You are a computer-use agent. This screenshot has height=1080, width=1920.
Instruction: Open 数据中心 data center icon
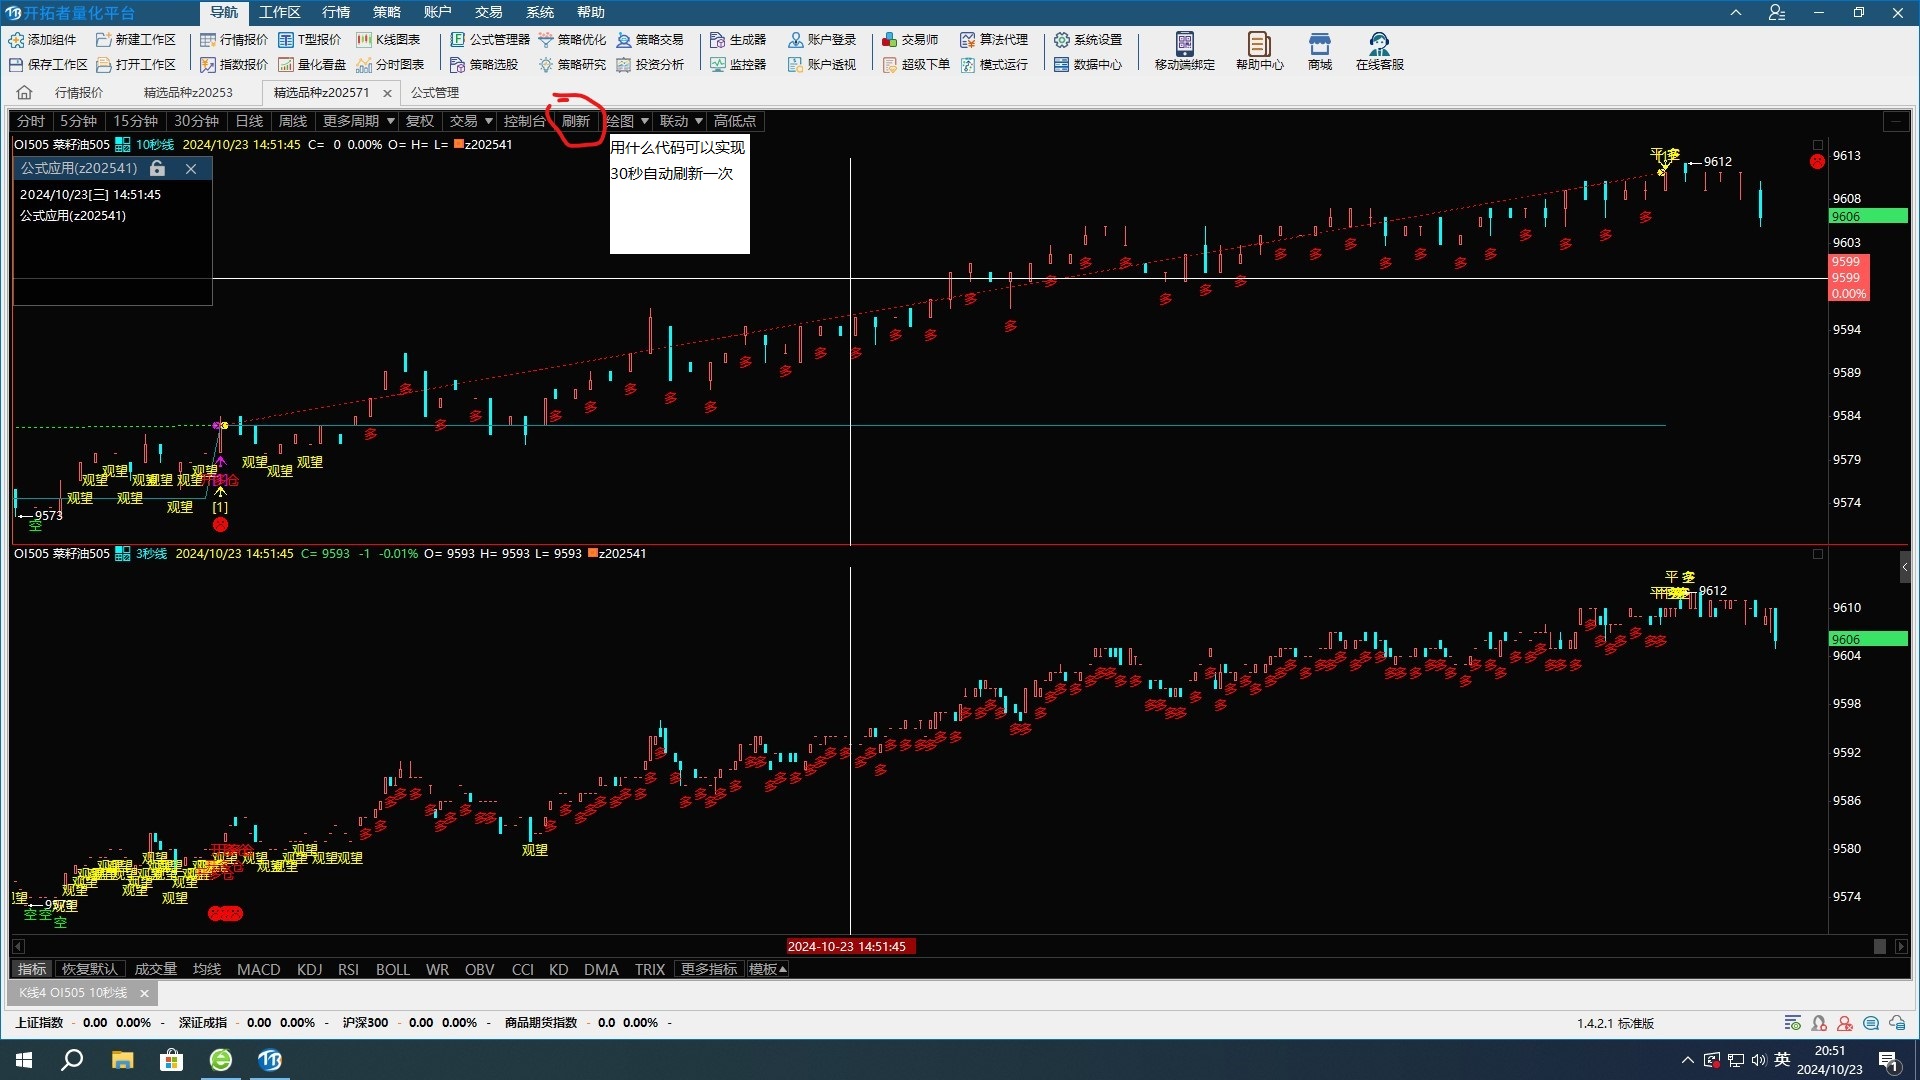click(x=1062, y=65)
